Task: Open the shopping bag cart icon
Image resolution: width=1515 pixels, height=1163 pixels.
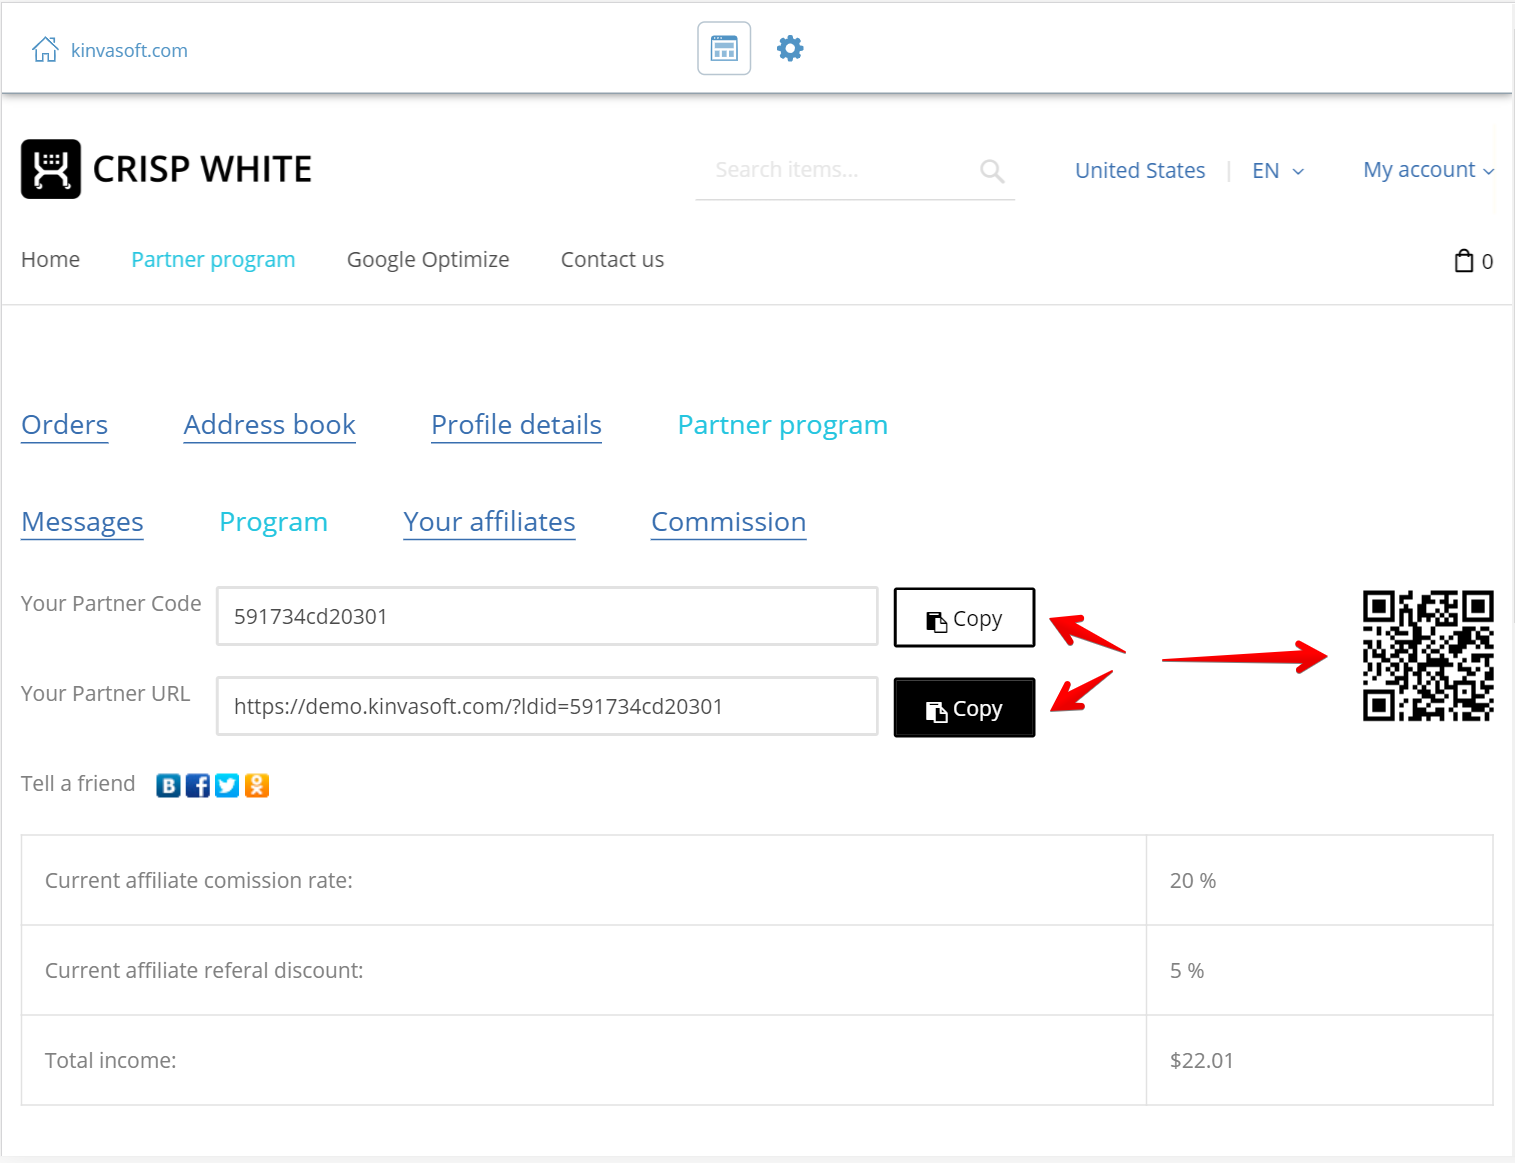Action: 1464,261
